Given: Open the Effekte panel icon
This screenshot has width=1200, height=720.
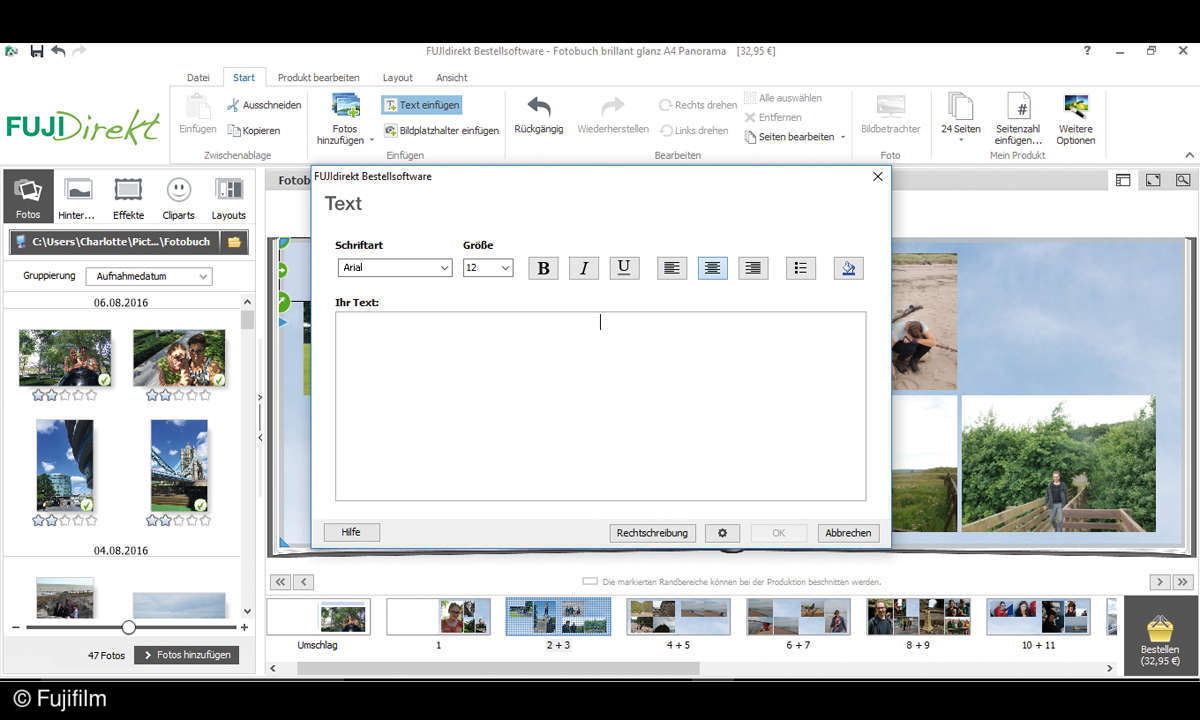Looking at the screenshot, I should [x=128, y=197].
